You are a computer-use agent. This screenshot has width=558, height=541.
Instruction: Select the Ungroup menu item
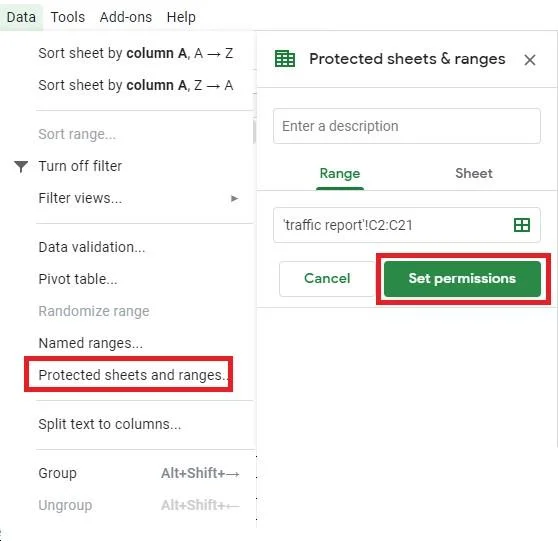[65, 505]
